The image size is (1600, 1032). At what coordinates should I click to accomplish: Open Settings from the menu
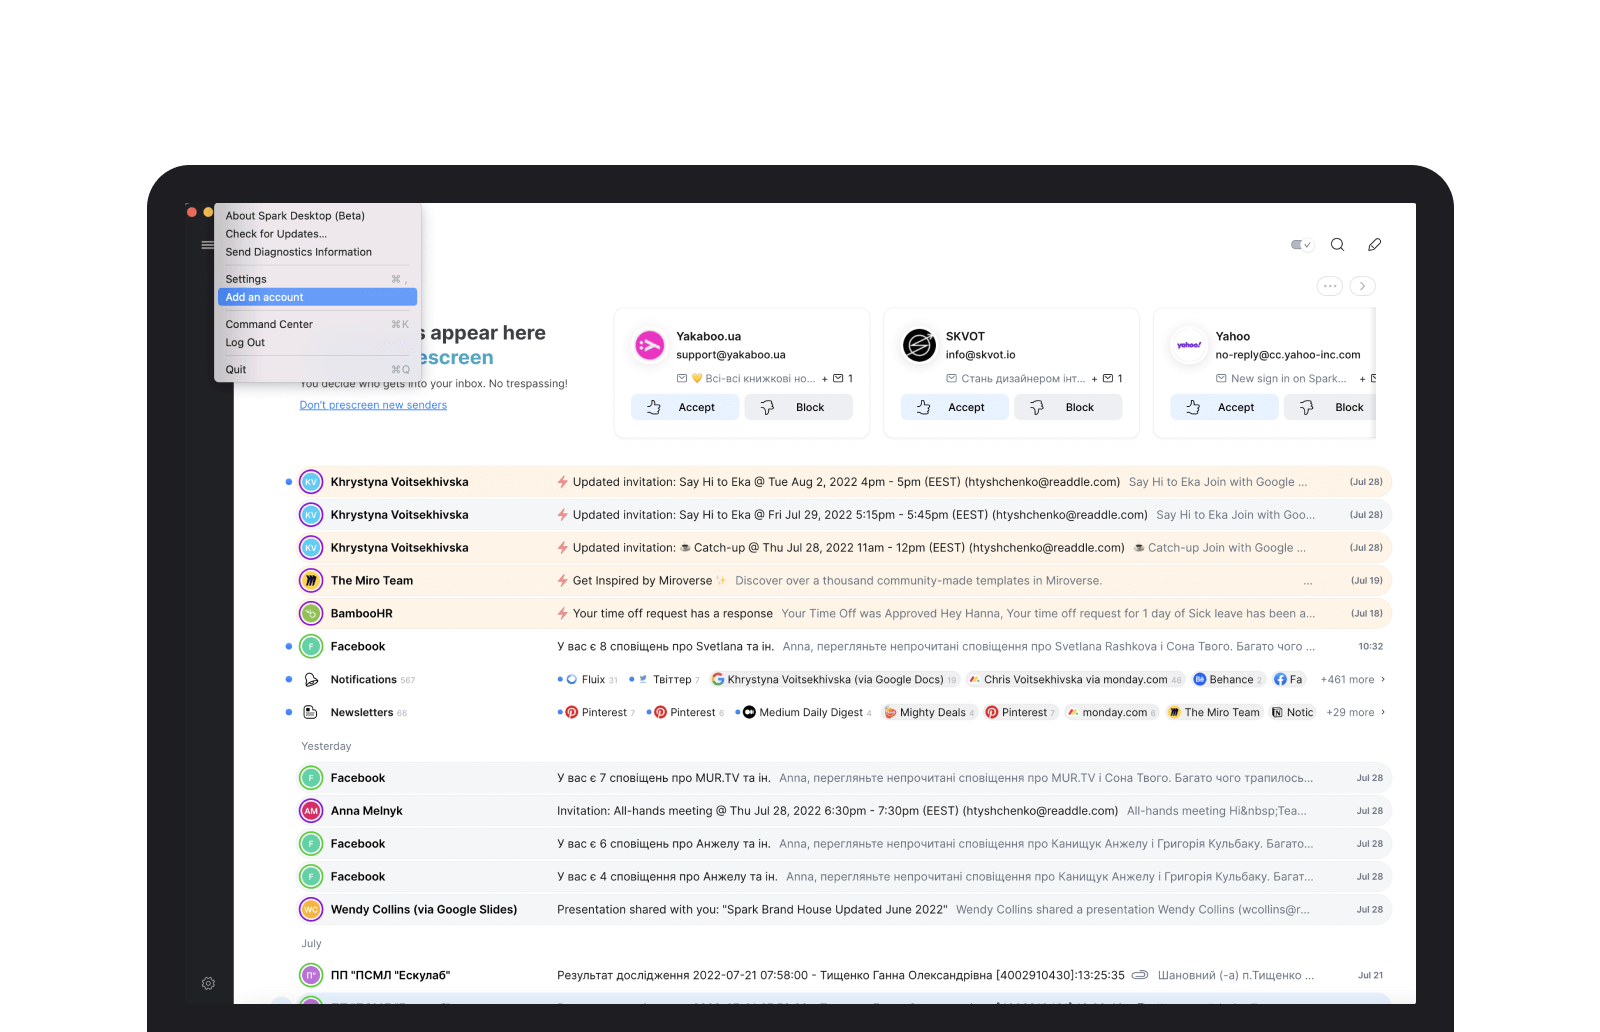tap(317, 279)
